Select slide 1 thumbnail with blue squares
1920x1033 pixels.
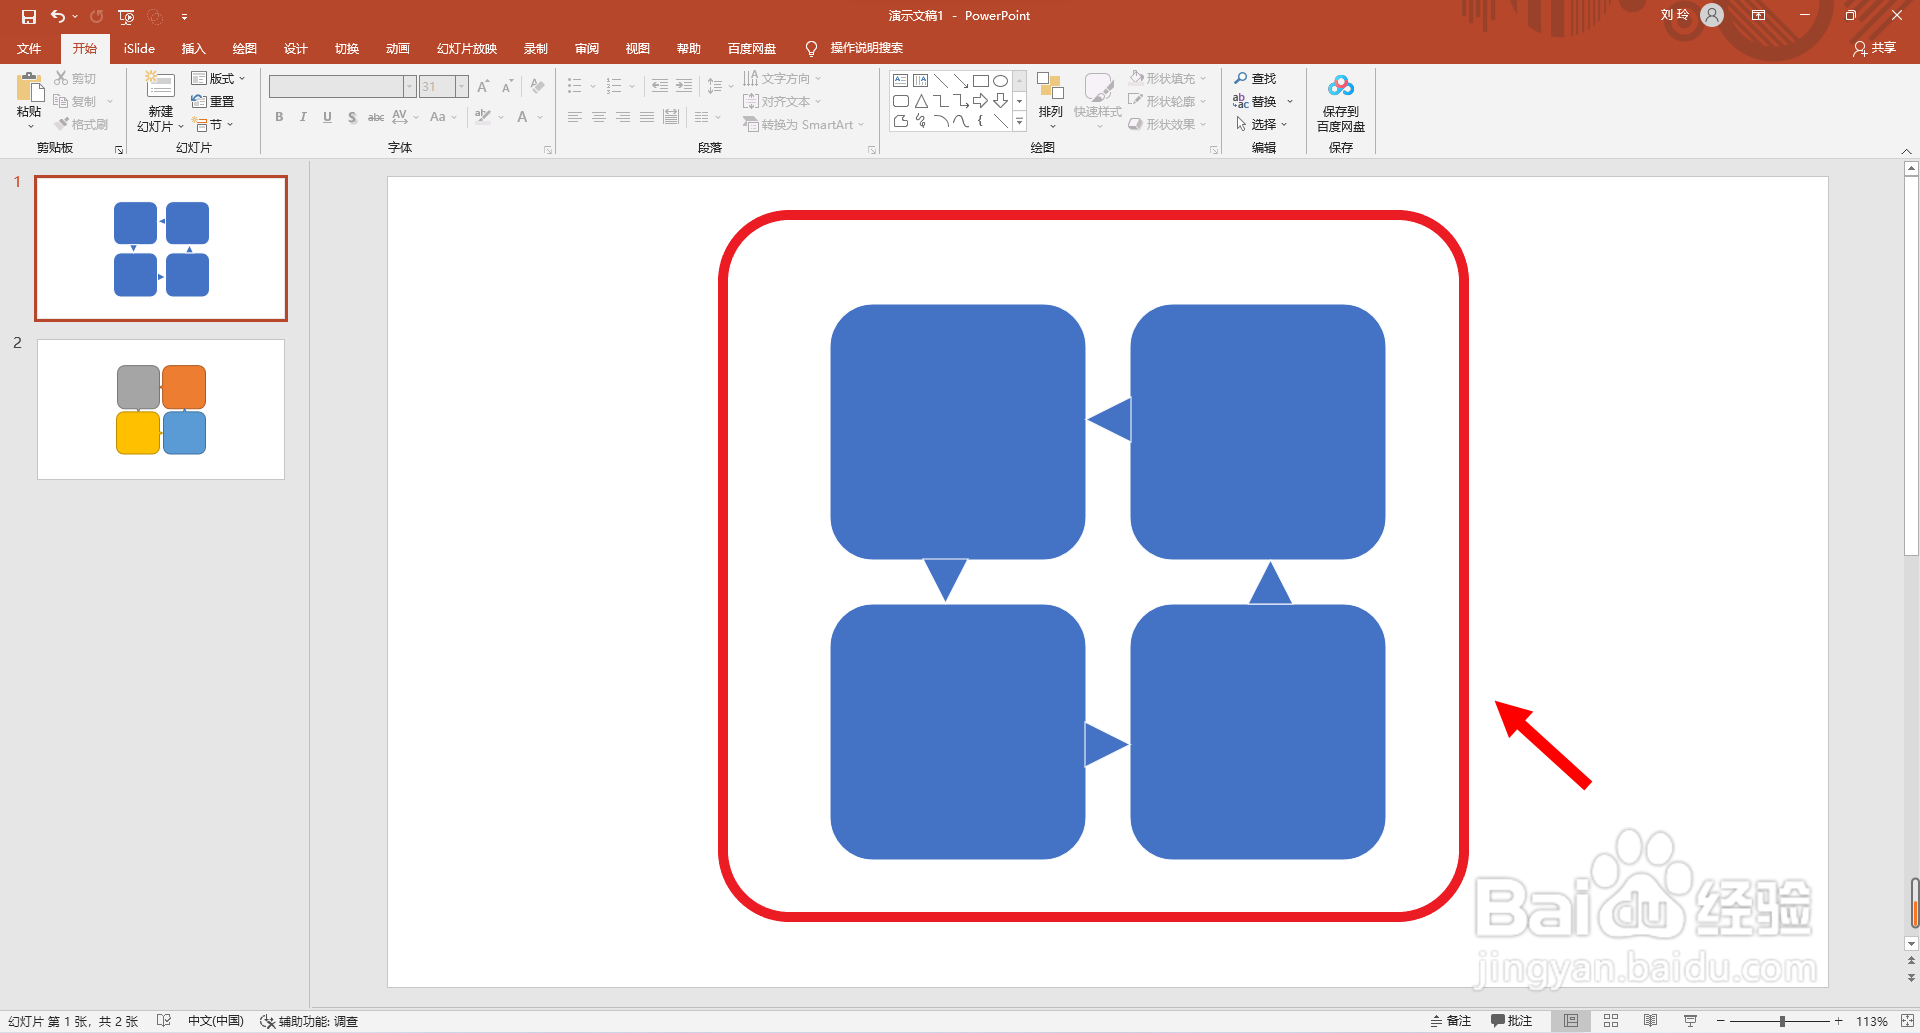(161, 248)
